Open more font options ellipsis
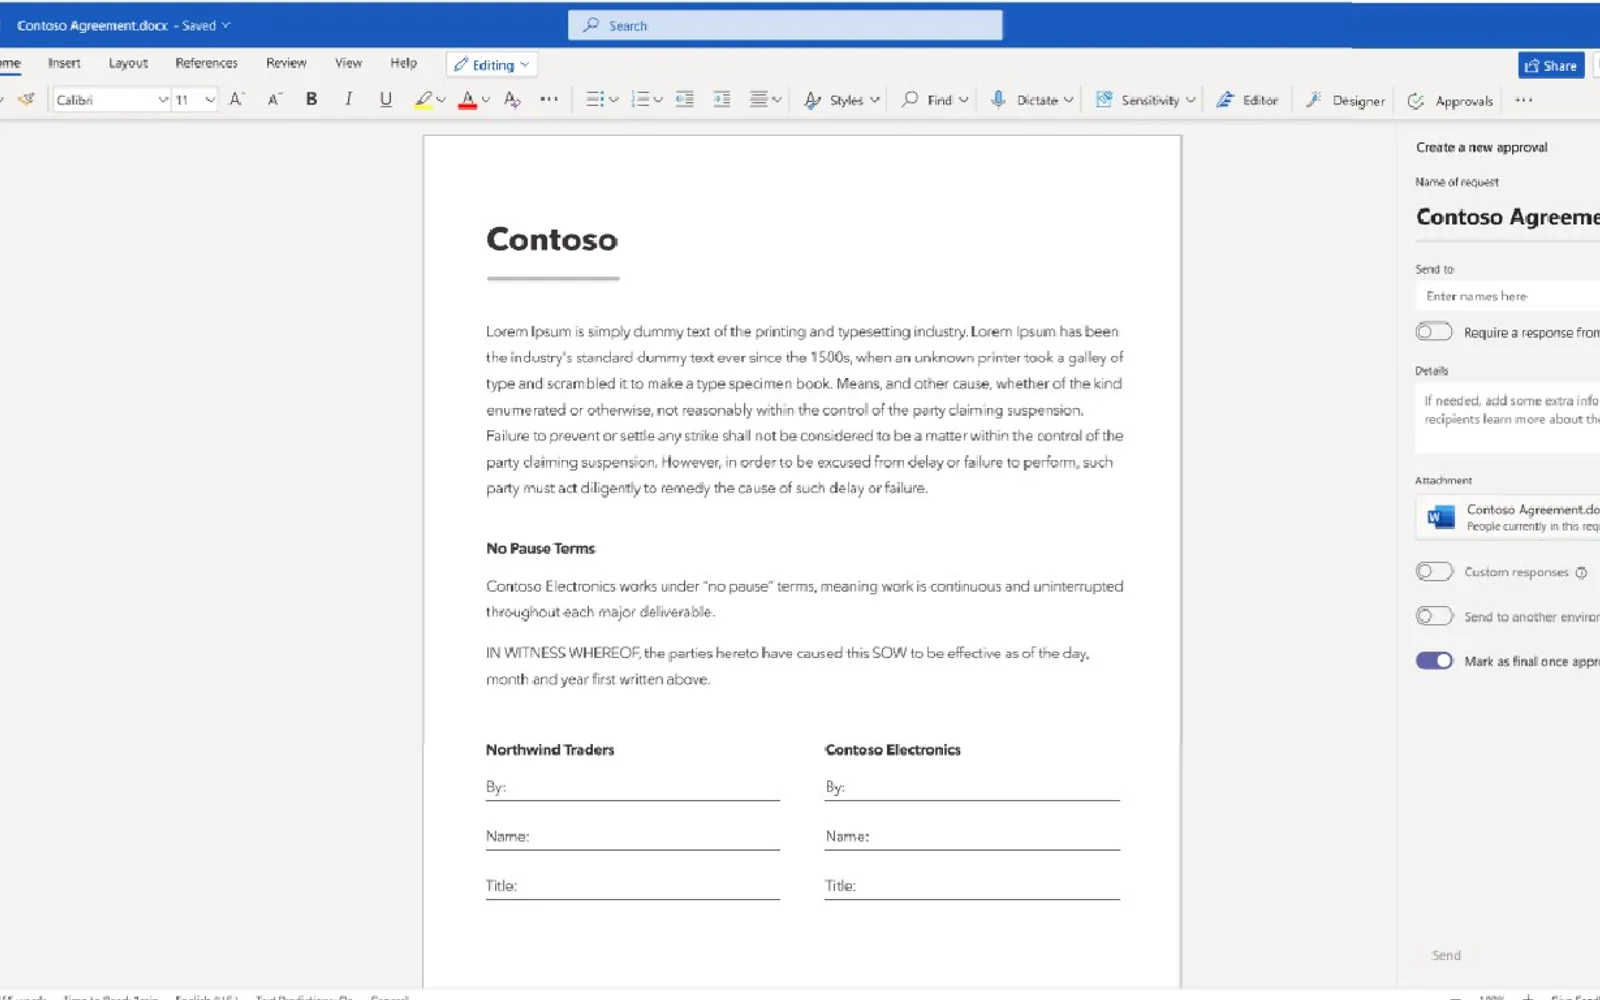Viewport: 1600px width, 1000px height. 549,99
